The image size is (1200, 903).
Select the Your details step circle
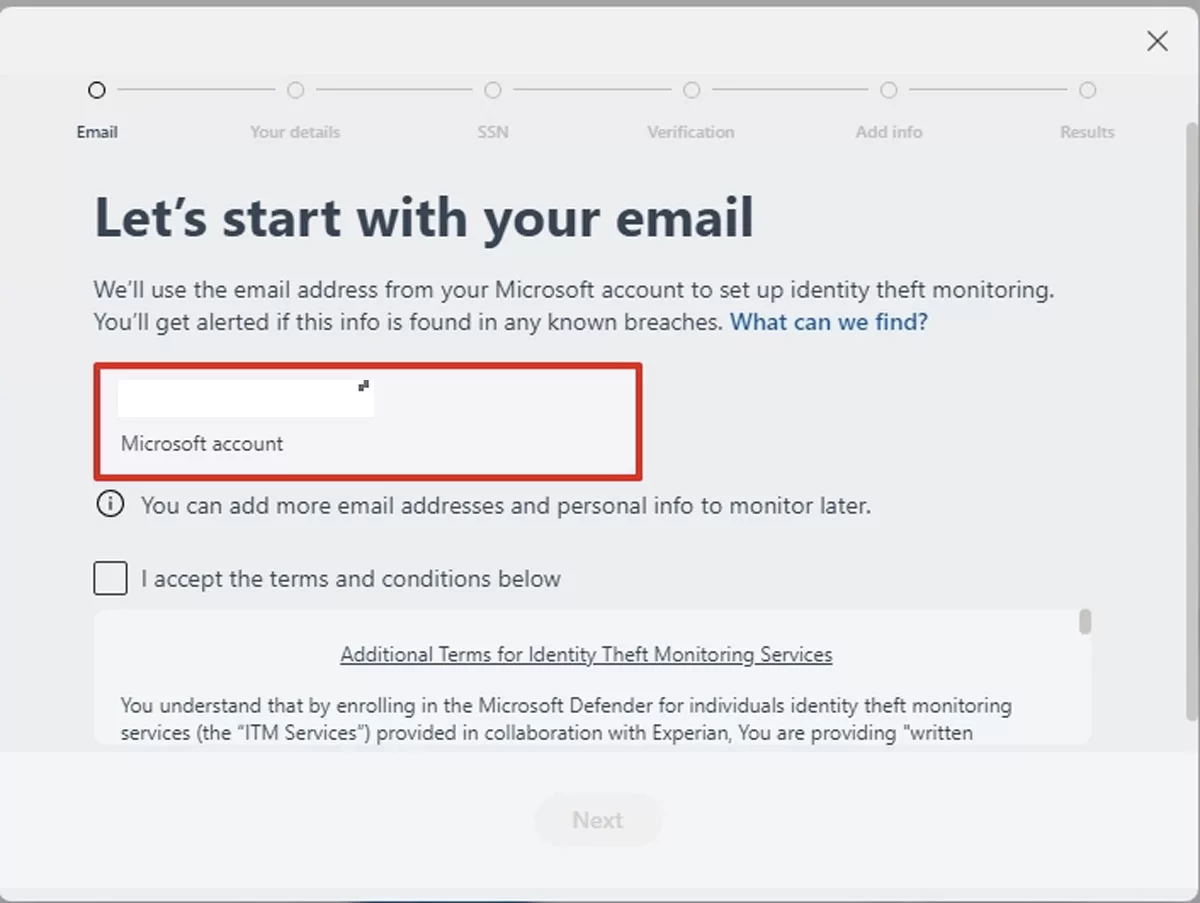295,90
